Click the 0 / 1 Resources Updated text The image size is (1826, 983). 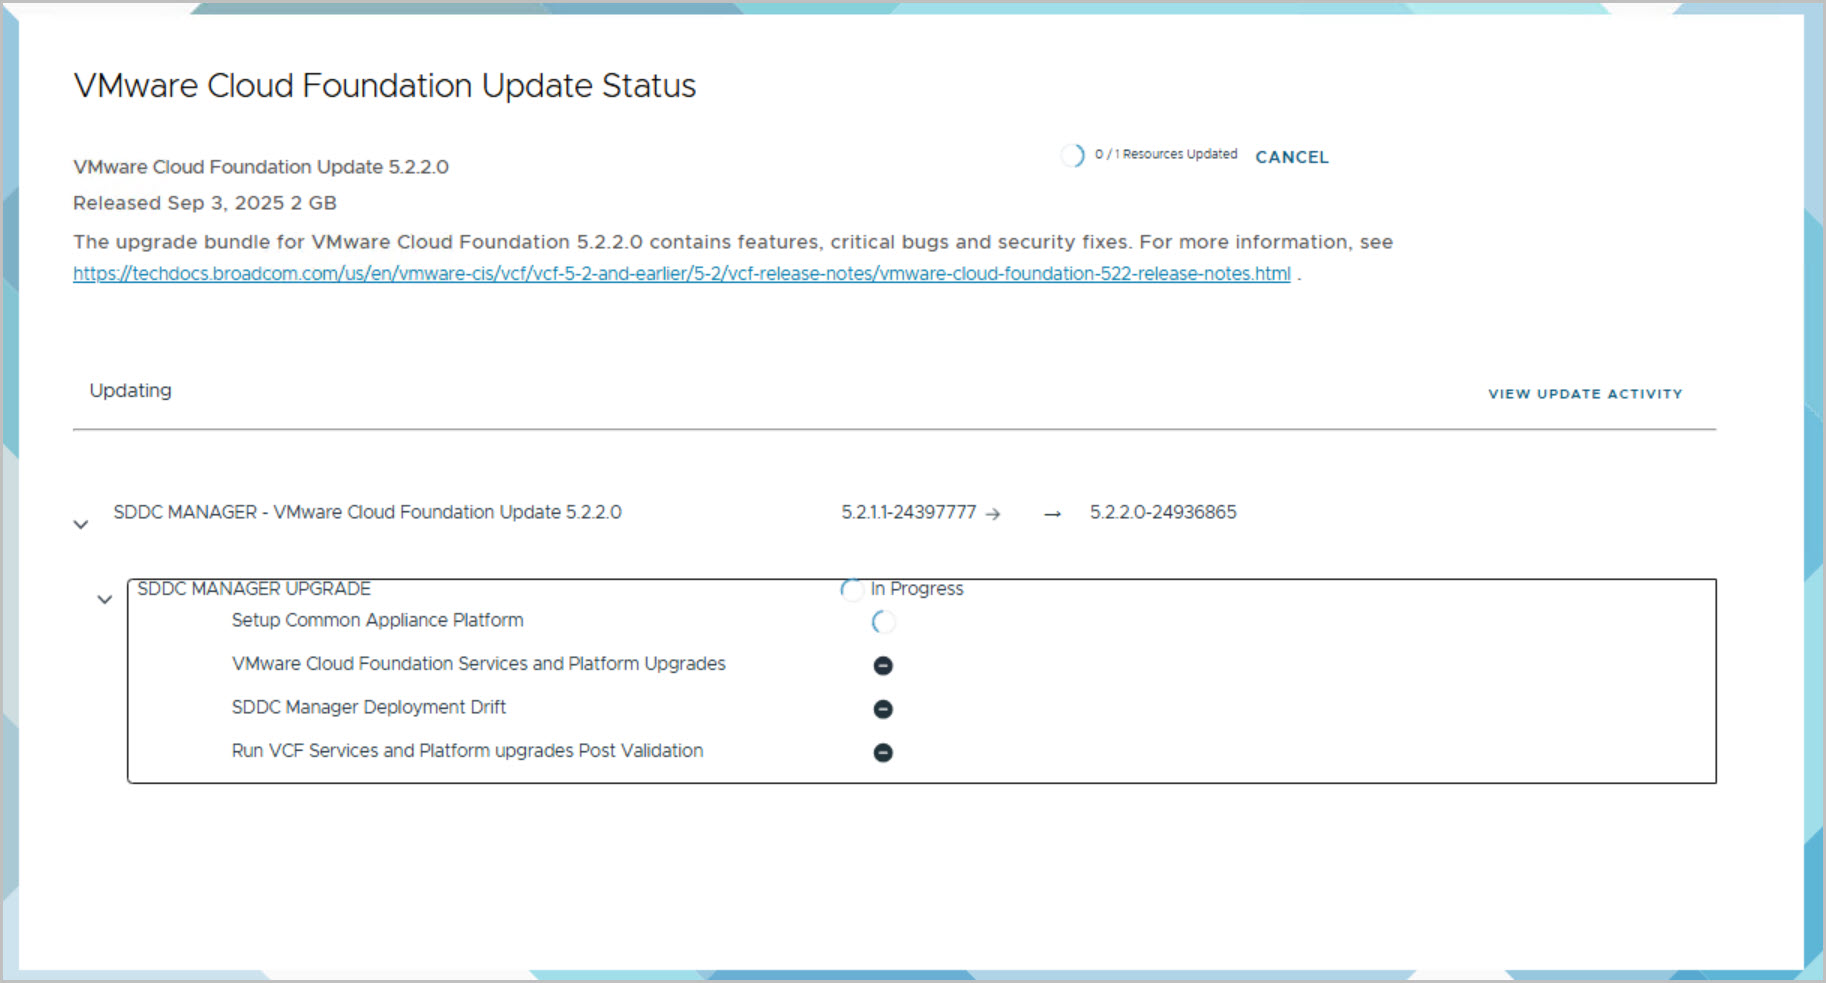tap(1165, 154)
